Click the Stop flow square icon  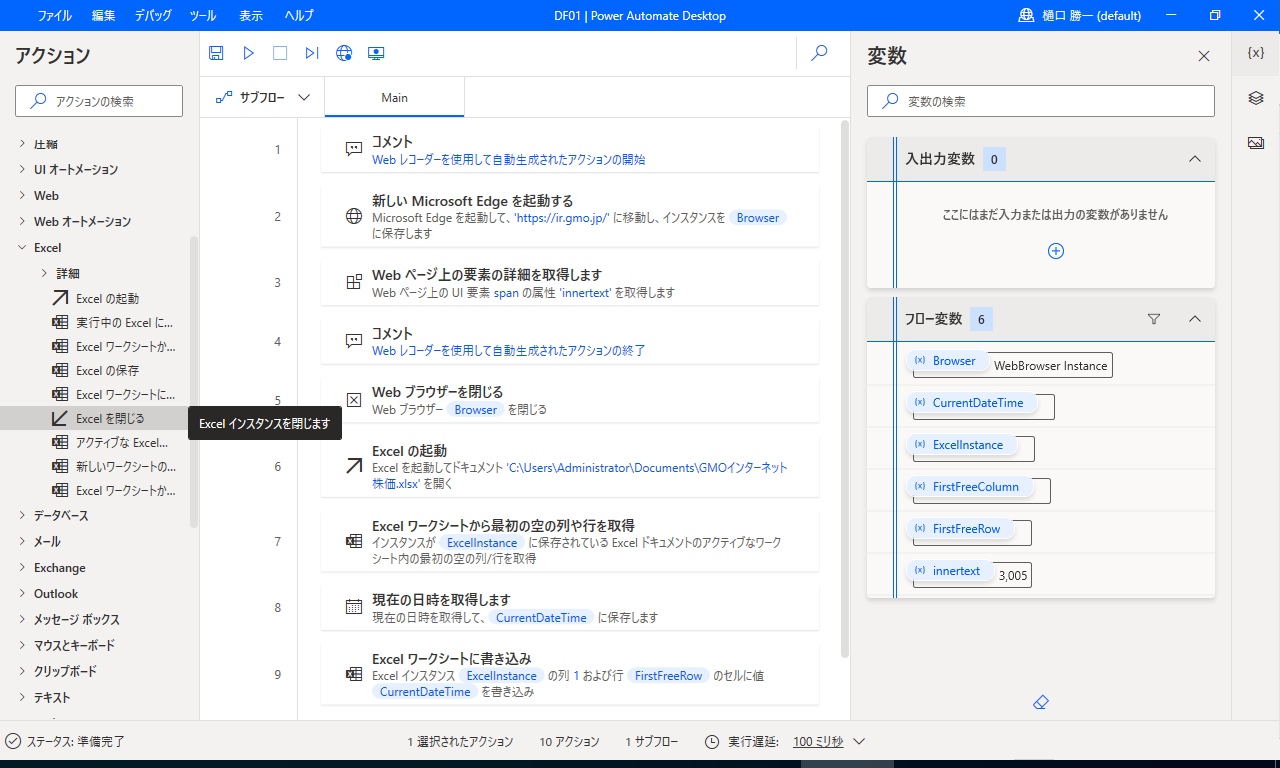pos(280,53)
